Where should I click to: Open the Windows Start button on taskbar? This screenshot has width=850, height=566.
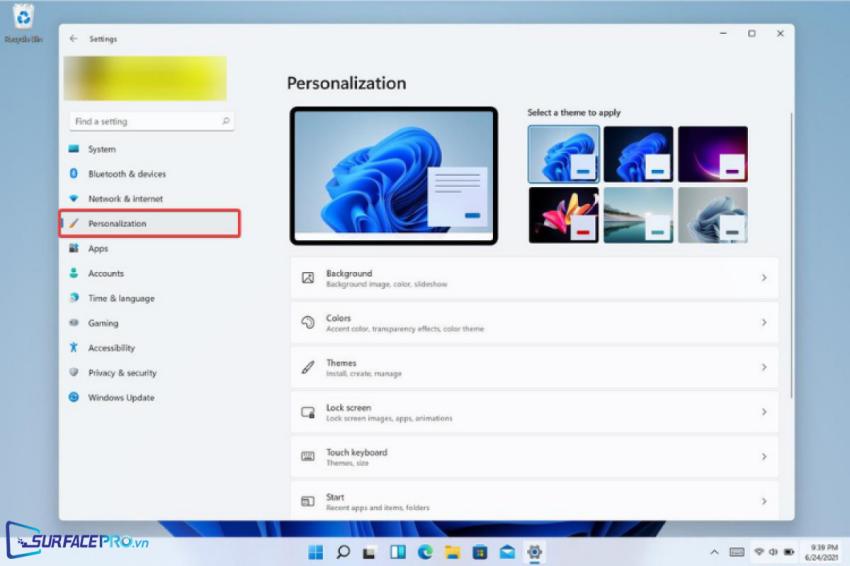point(315,552)
